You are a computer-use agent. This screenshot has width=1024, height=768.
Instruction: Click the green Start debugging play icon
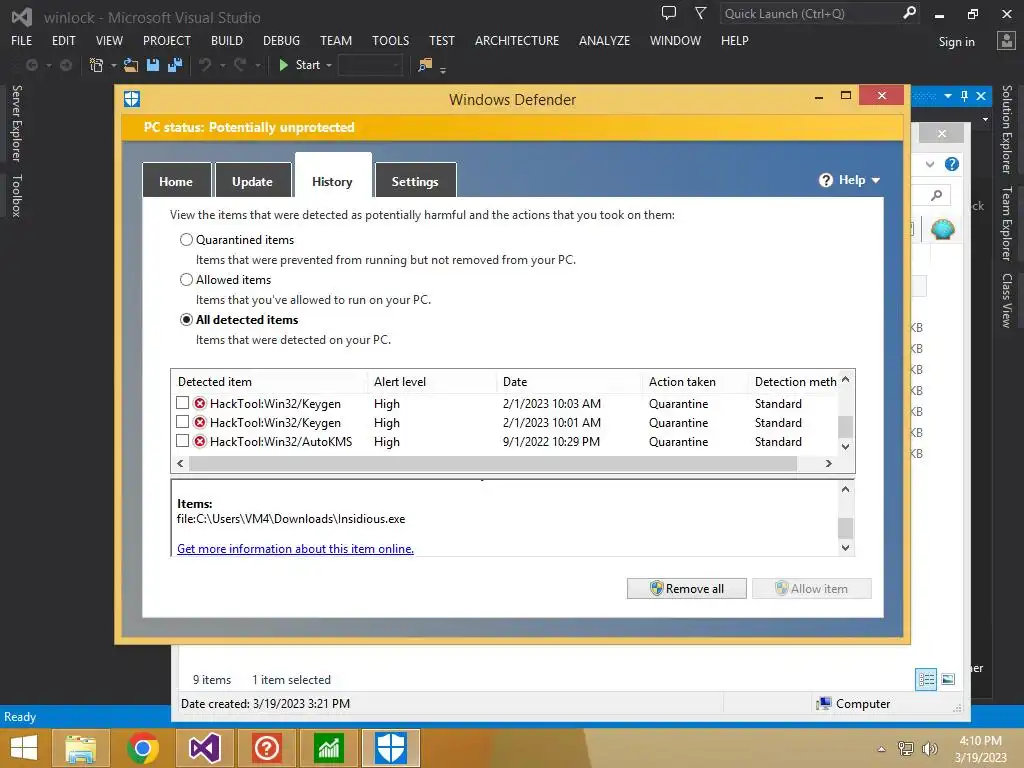click(283, 65)
